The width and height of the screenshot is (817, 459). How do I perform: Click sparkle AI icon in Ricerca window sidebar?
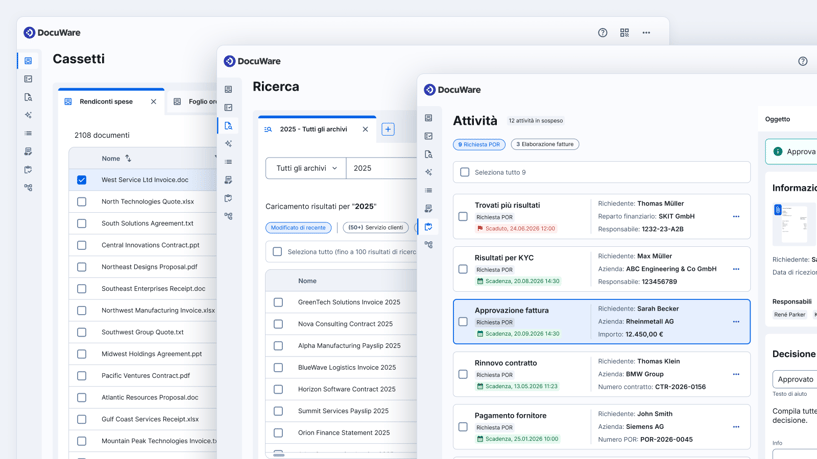click(x=228, y=144)
